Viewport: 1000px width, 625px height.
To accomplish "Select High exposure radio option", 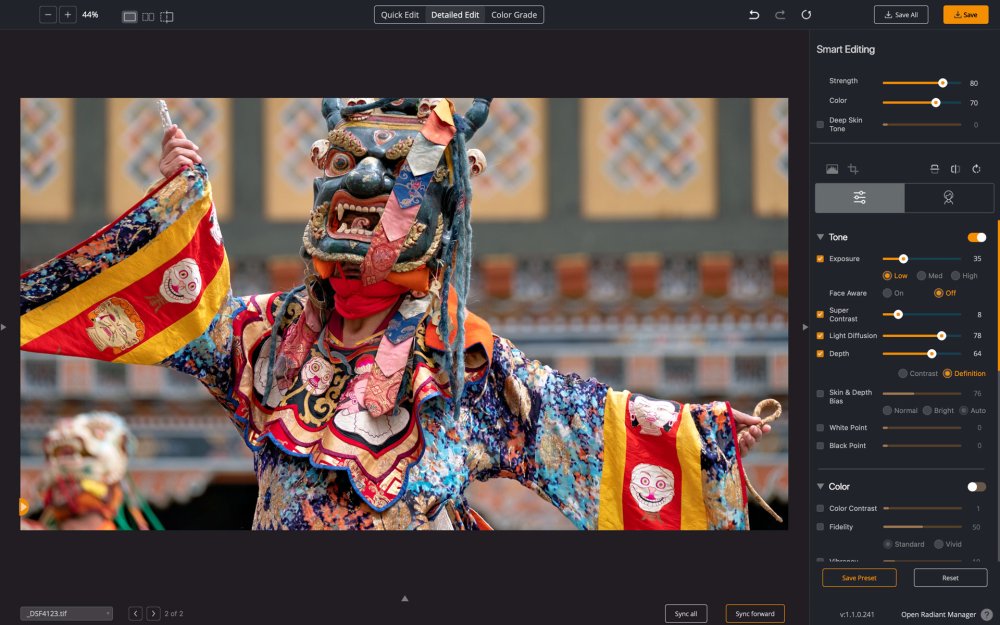I will click(x=955, y=276).
